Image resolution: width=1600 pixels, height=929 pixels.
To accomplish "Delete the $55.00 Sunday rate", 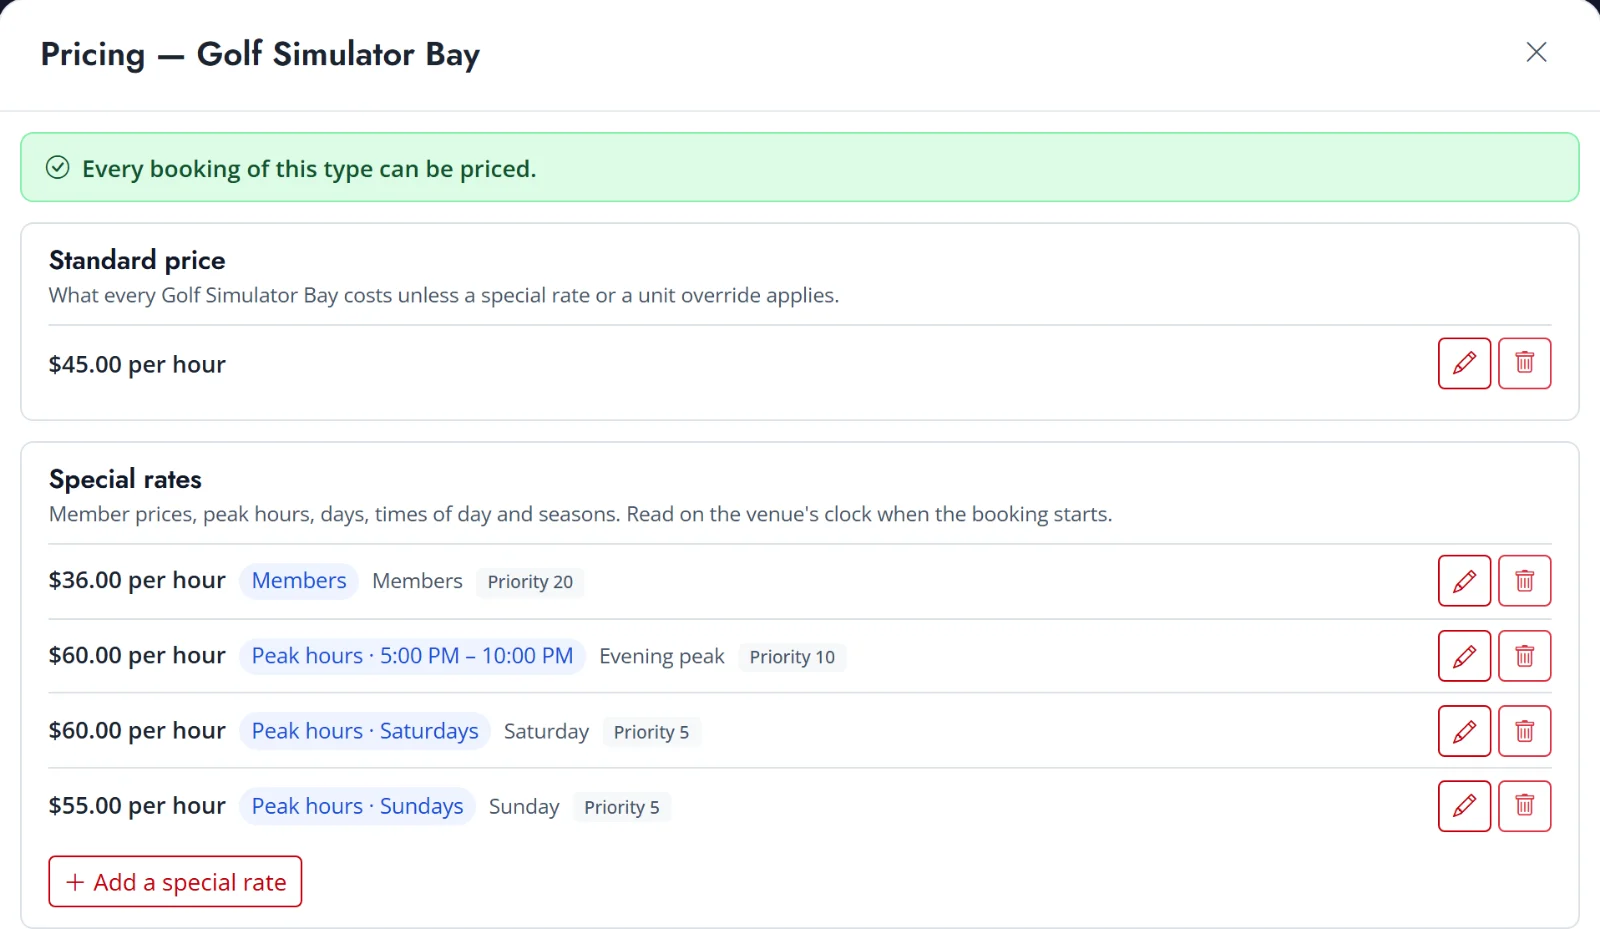I will 1524,806.
